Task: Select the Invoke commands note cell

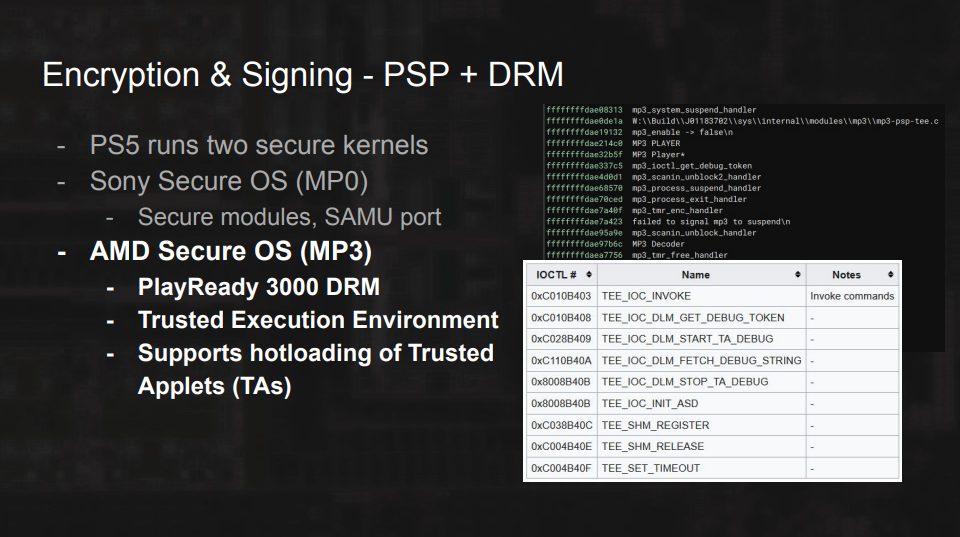Action: pos(852,296)
